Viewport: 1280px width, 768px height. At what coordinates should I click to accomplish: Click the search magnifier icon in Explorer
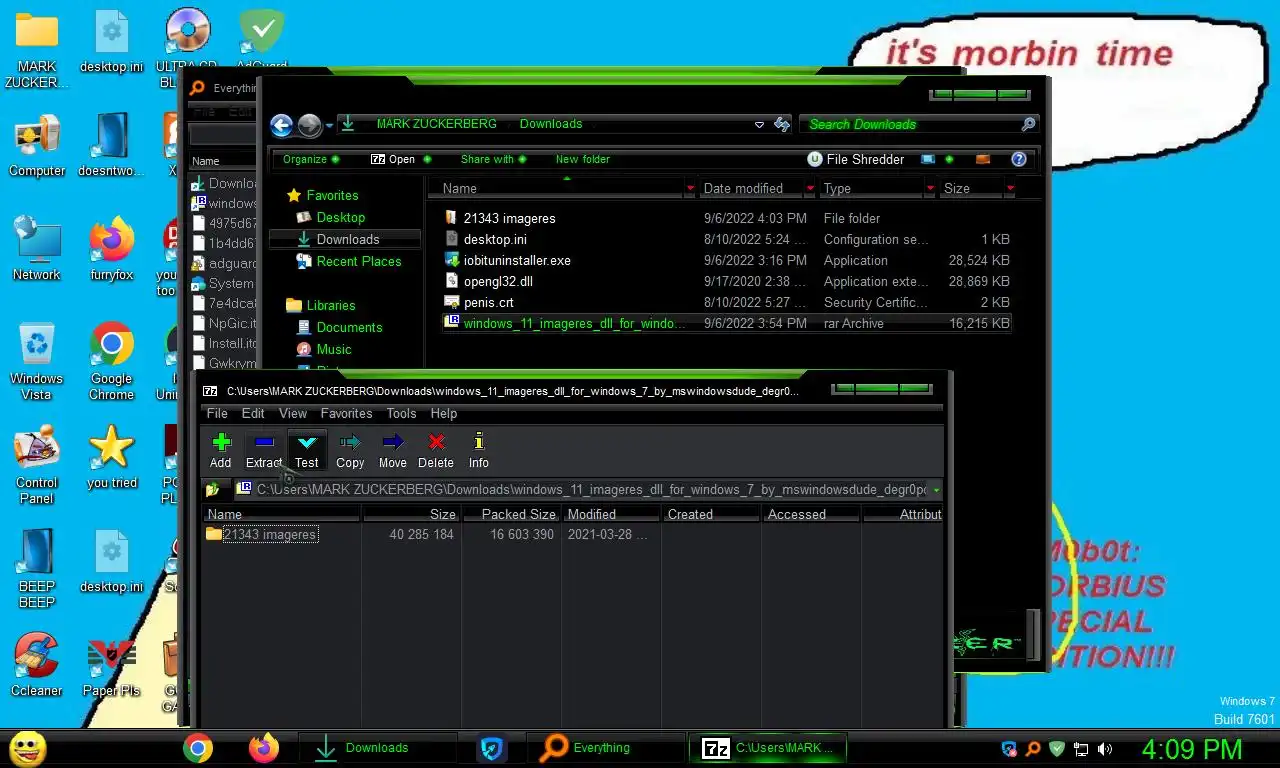(x=1028, y=124)
